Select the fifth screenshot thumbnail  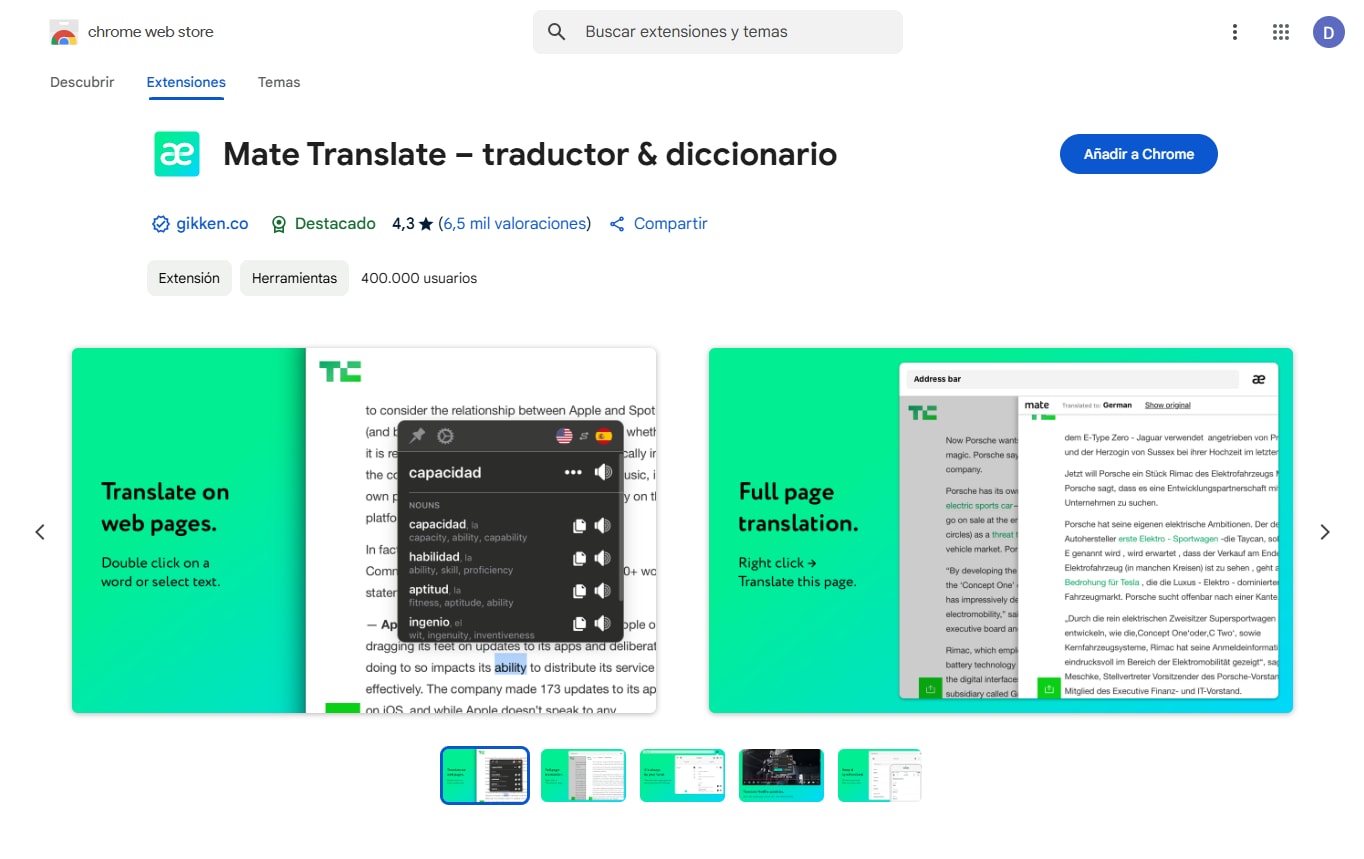[880, 775]
